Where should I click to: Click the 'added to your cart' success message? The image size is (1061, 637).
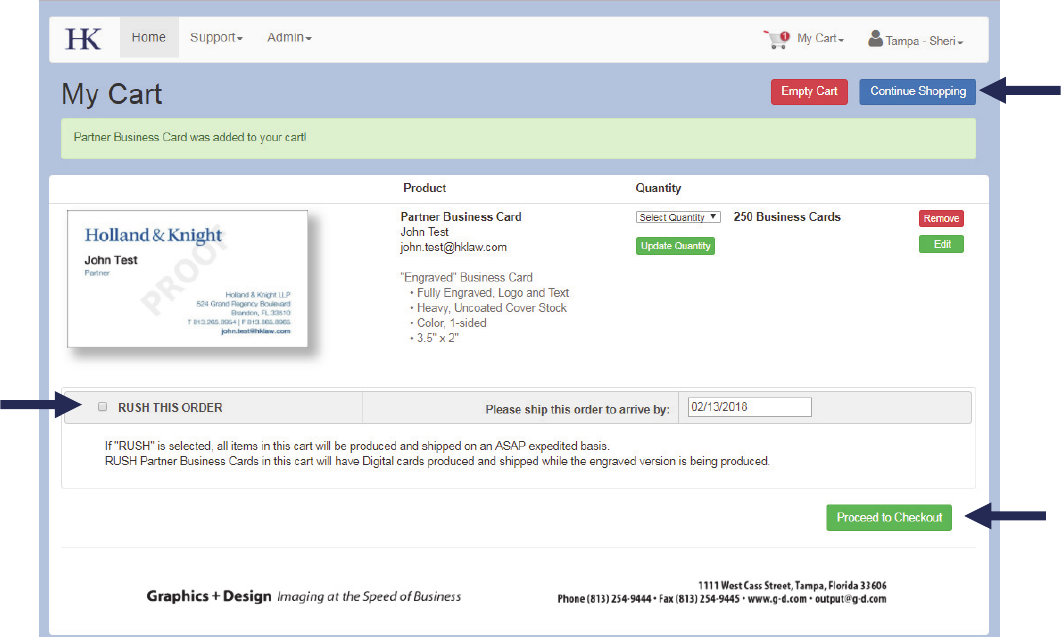[x=518, y=138]
